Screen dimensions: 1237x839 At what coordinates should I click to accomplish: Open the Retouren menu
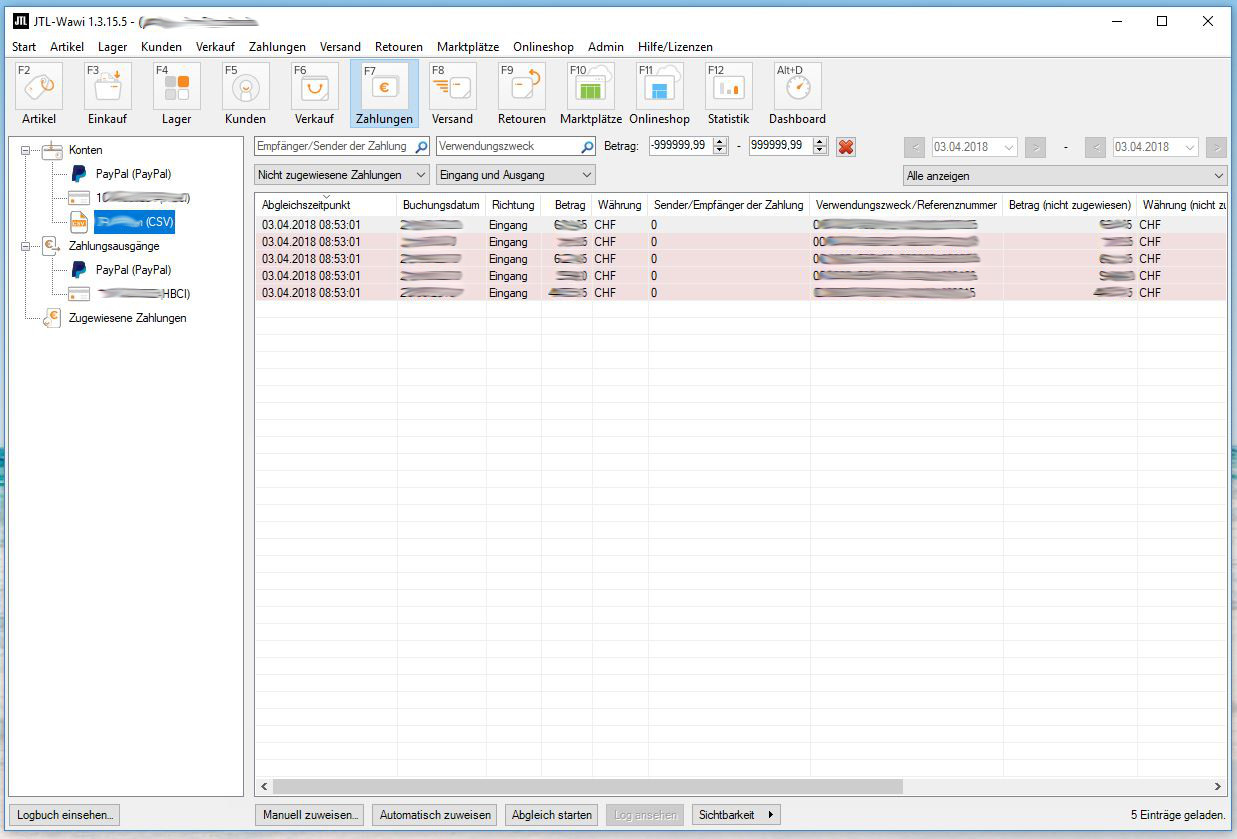pyautogui.click(x=399, y=47)
